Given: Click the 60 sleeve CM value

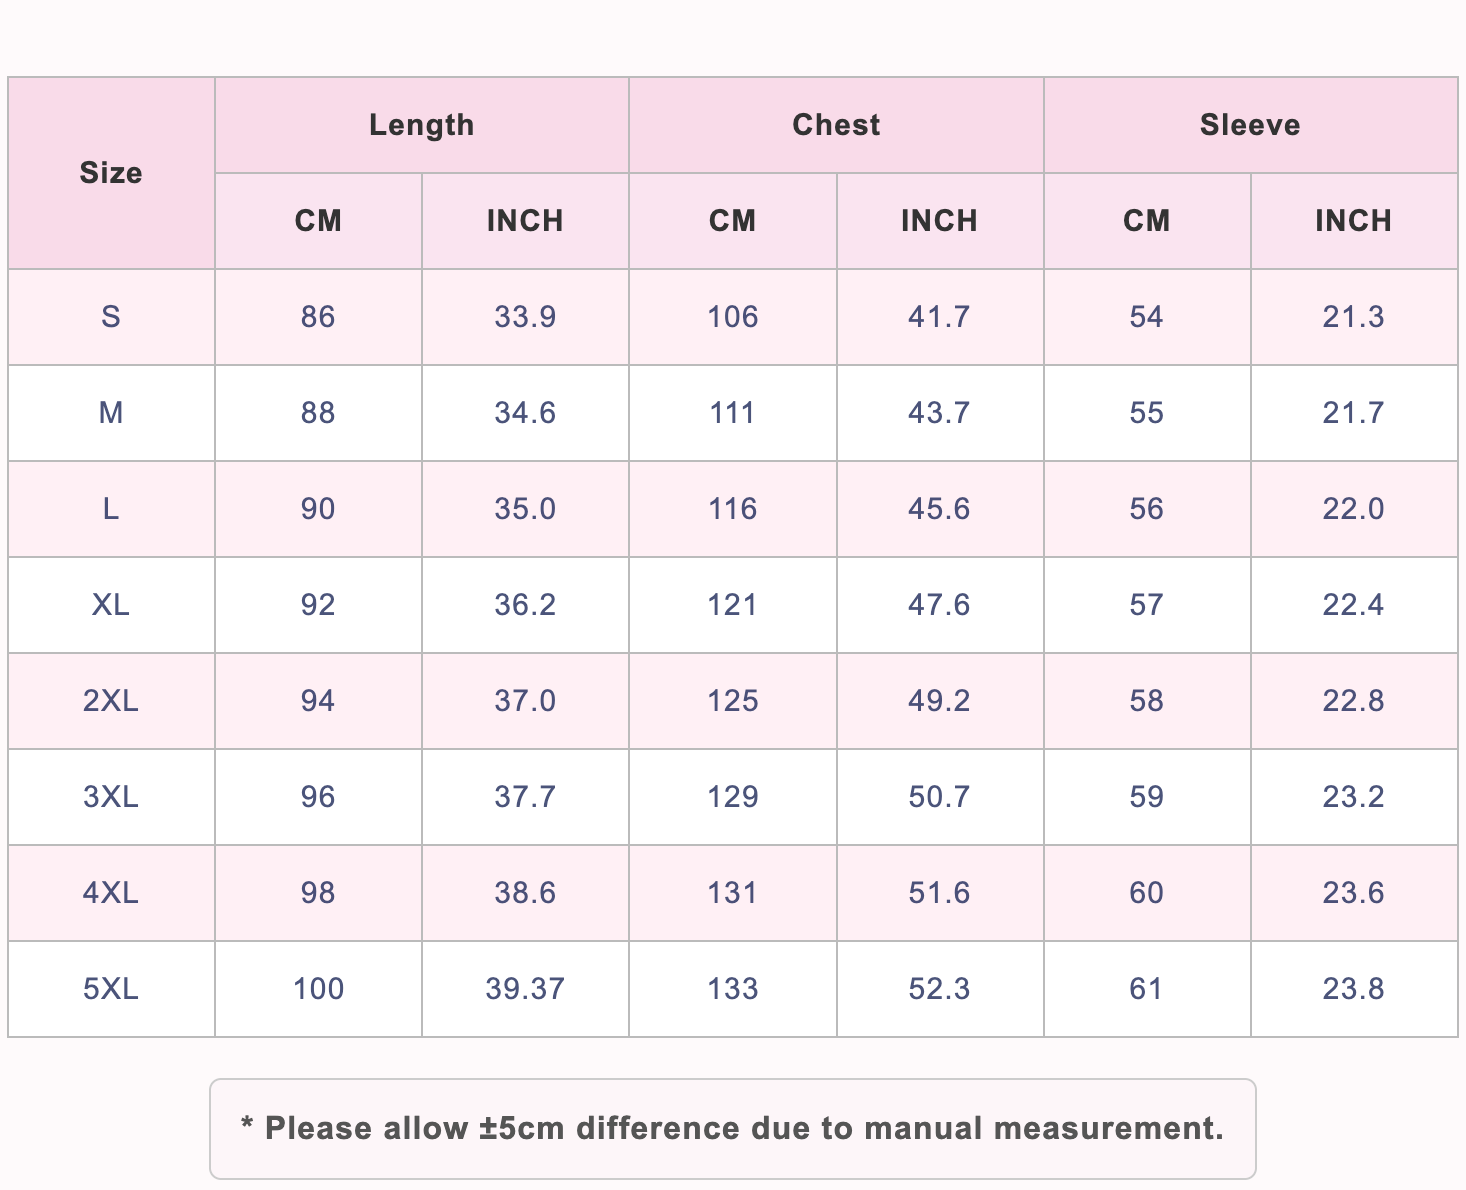Looking at the screenshot, I should pos(1146,893).
